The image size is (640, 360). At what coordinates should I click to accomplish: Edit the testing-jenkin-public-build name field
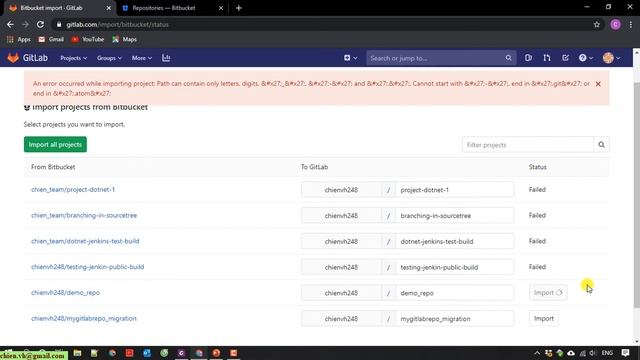(x=455, y=267)
